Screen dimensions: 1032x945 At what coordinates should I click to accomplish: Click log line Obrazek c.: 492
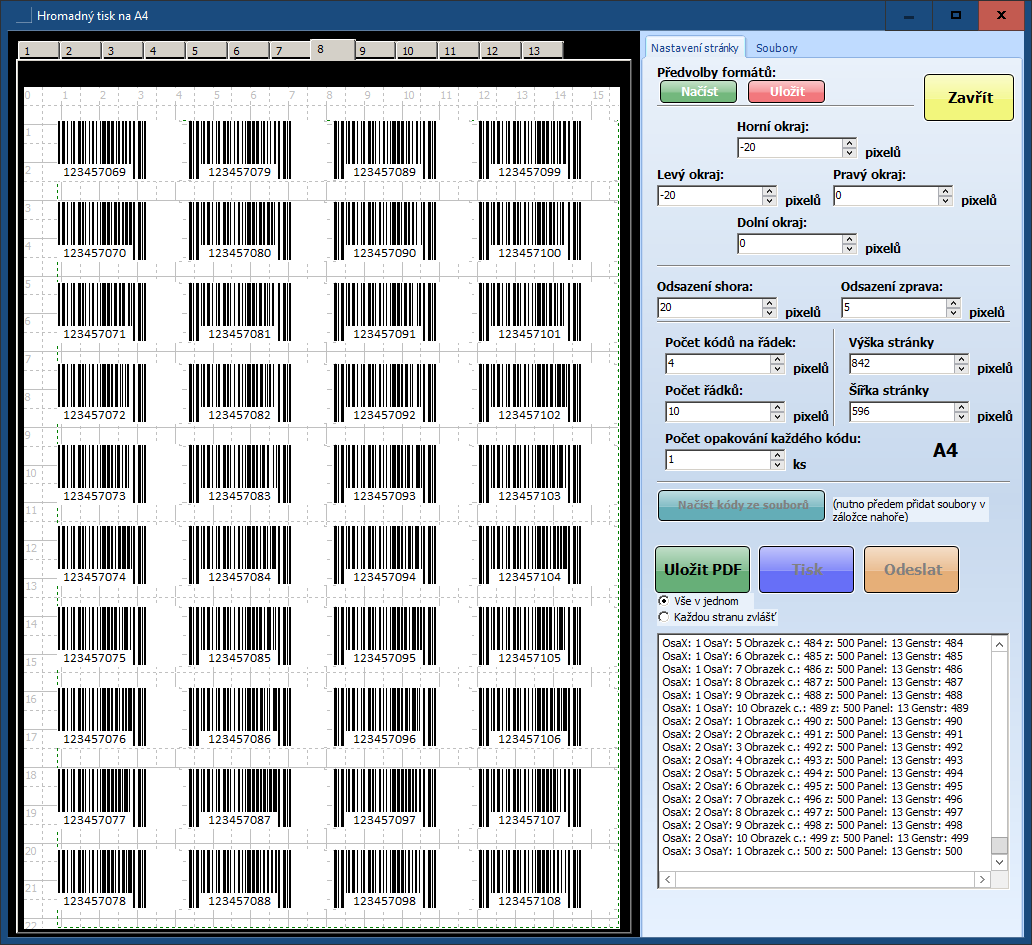812,747
